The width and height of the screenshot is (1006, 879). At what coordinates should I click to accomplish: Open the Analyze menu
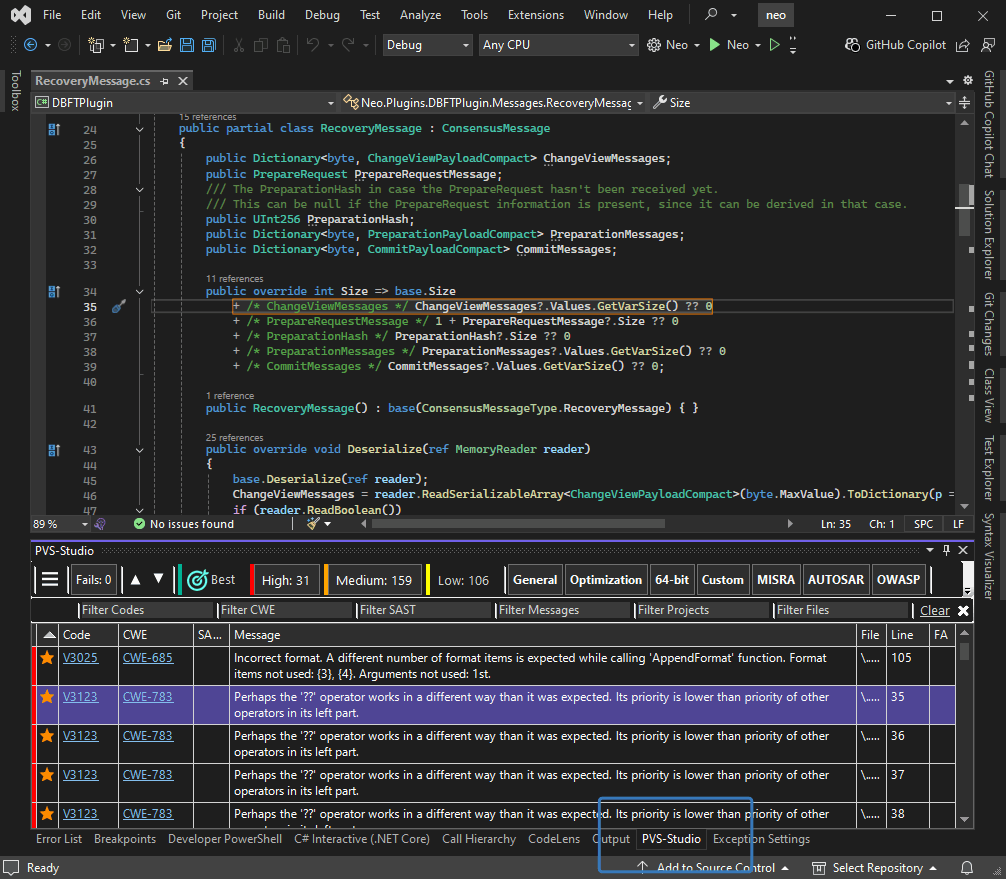(421, 15)
